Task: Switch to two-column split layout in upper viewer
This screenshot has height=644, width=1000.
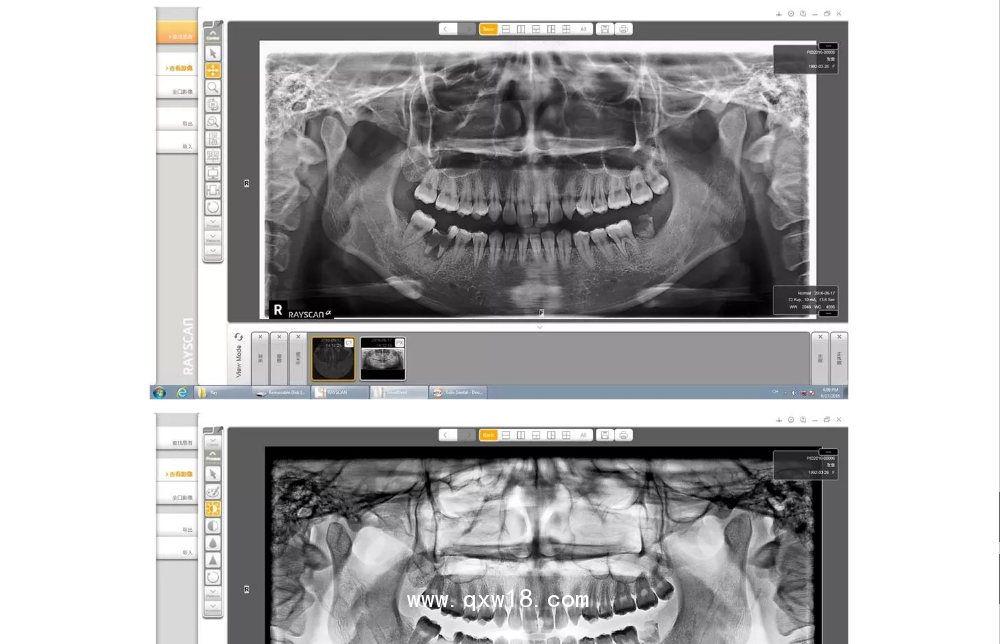Action: tap(521, 29)
